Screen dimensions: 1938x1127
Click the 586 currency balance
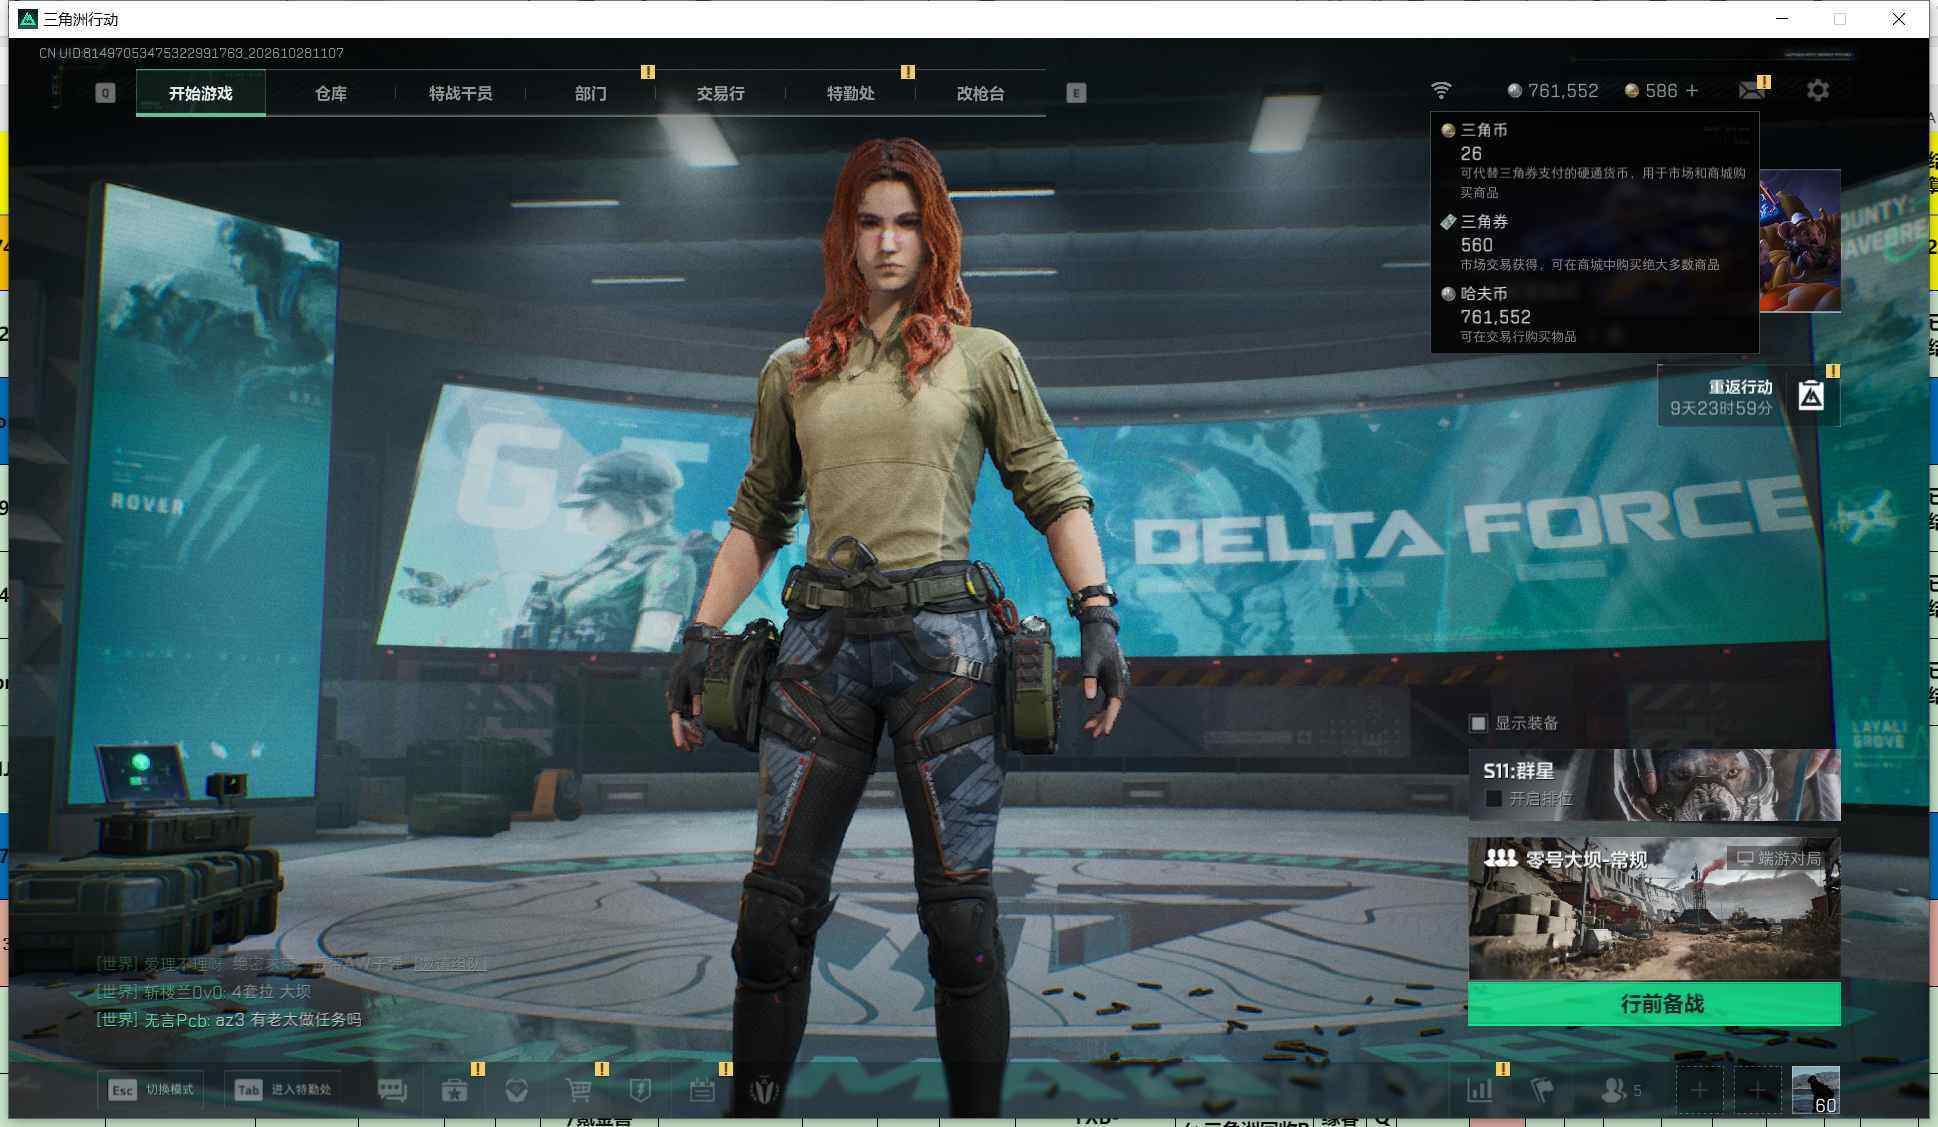(1651, 91)
